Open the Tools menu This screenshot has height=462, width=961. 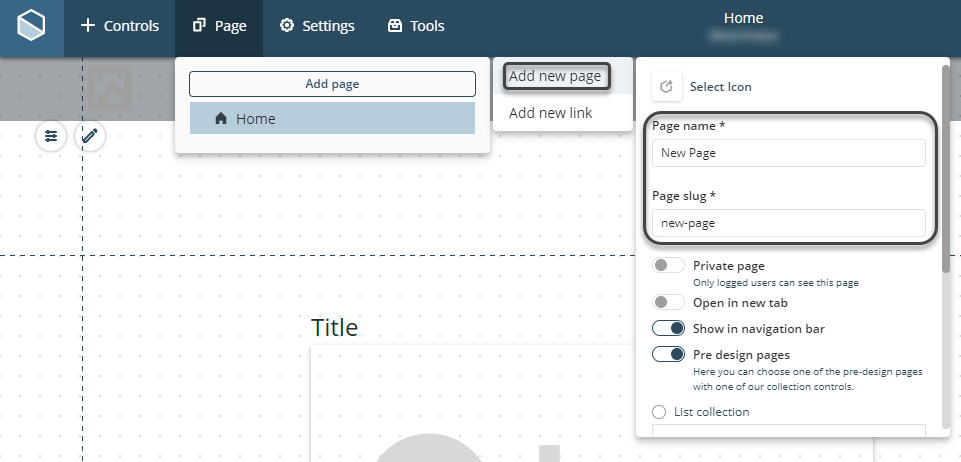416,26
